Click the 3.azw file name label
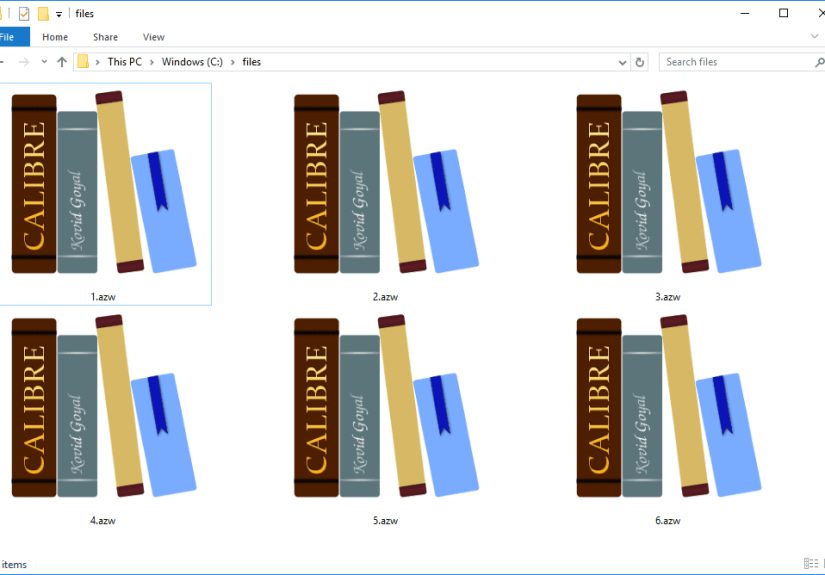825x575 pixels. tap(668, 297)
